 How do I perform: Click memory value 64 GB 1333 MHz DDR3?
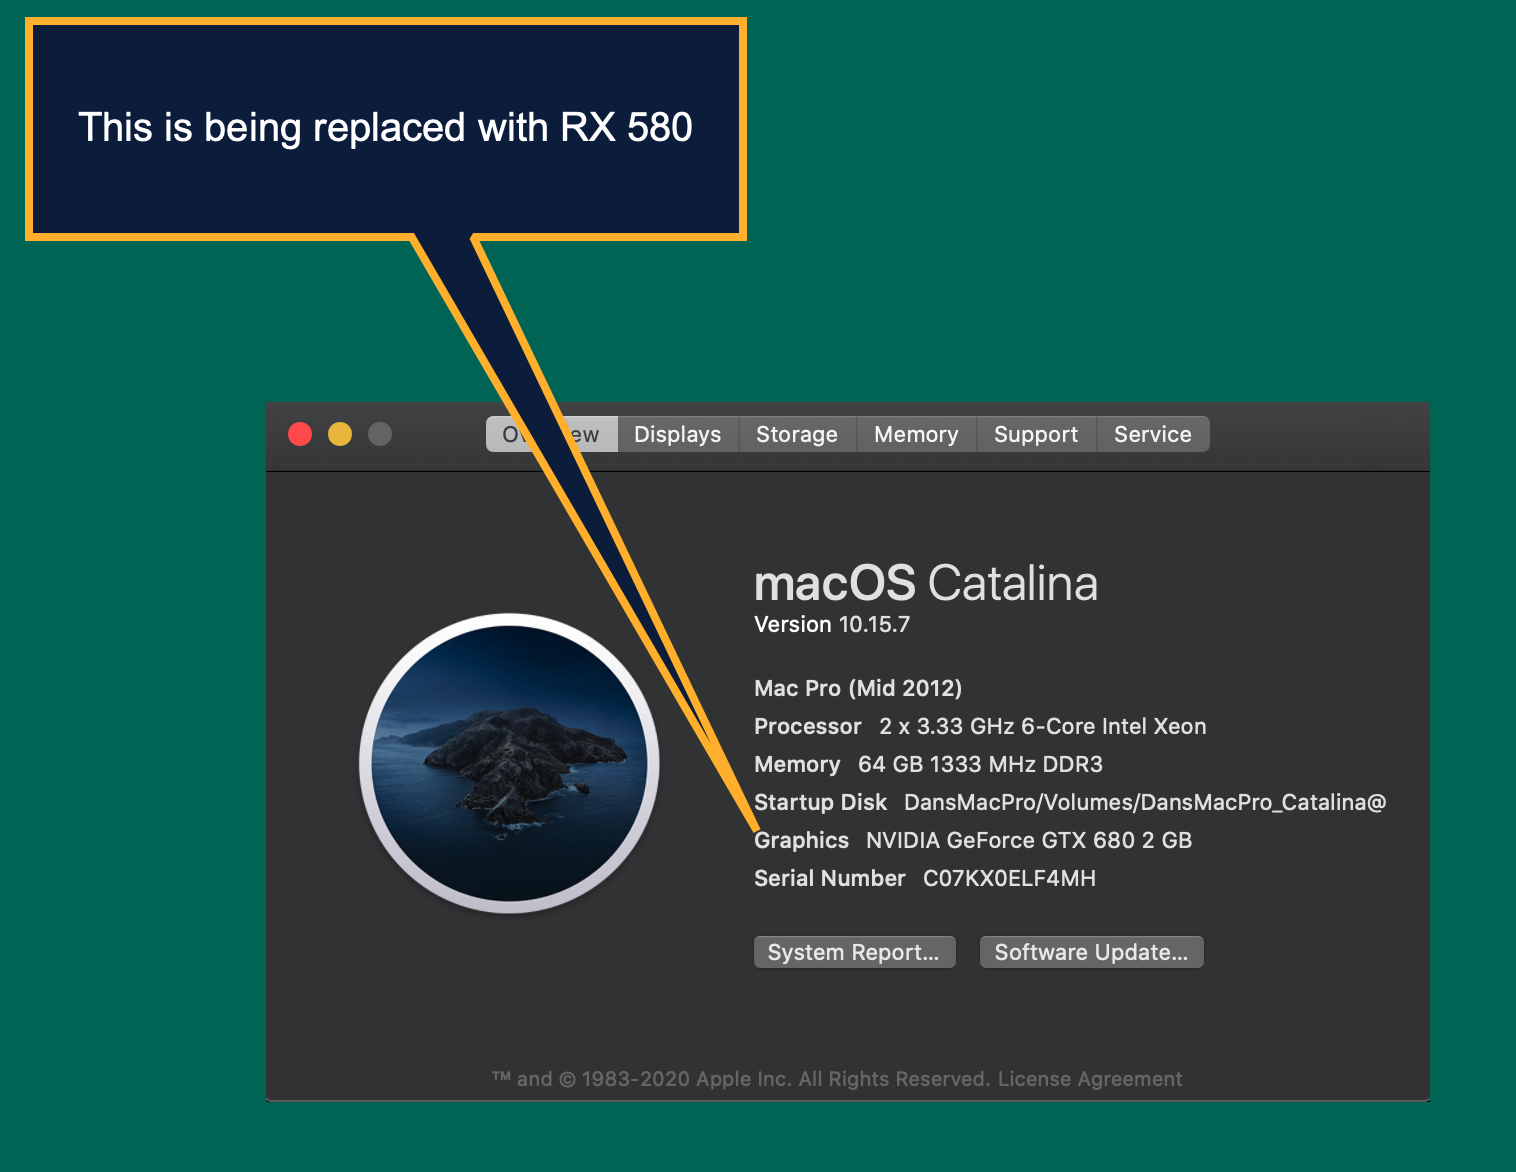point(980,764)
